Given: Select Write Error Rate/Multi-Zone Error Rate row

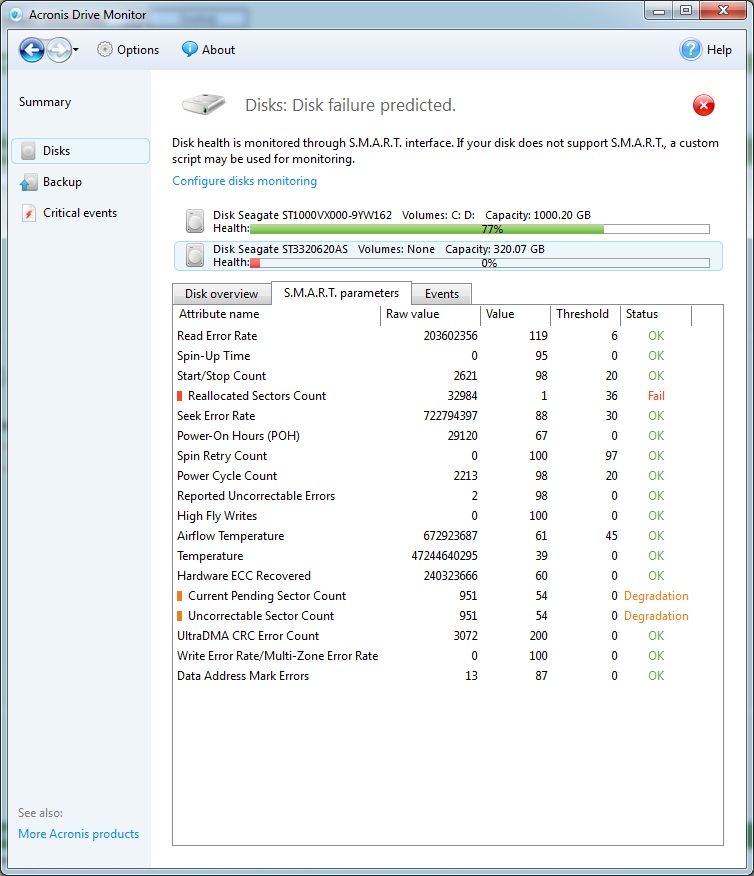Looking at the screenshot, I should point(433,656).
